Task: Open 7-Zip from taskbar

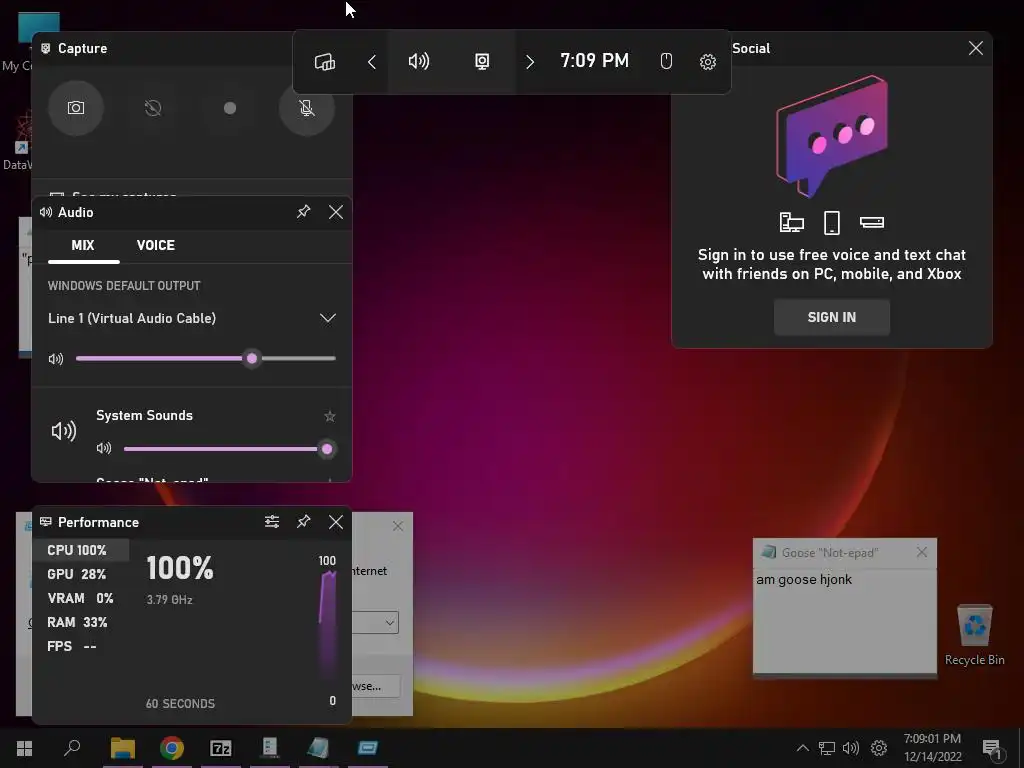Action: (221, 748)
